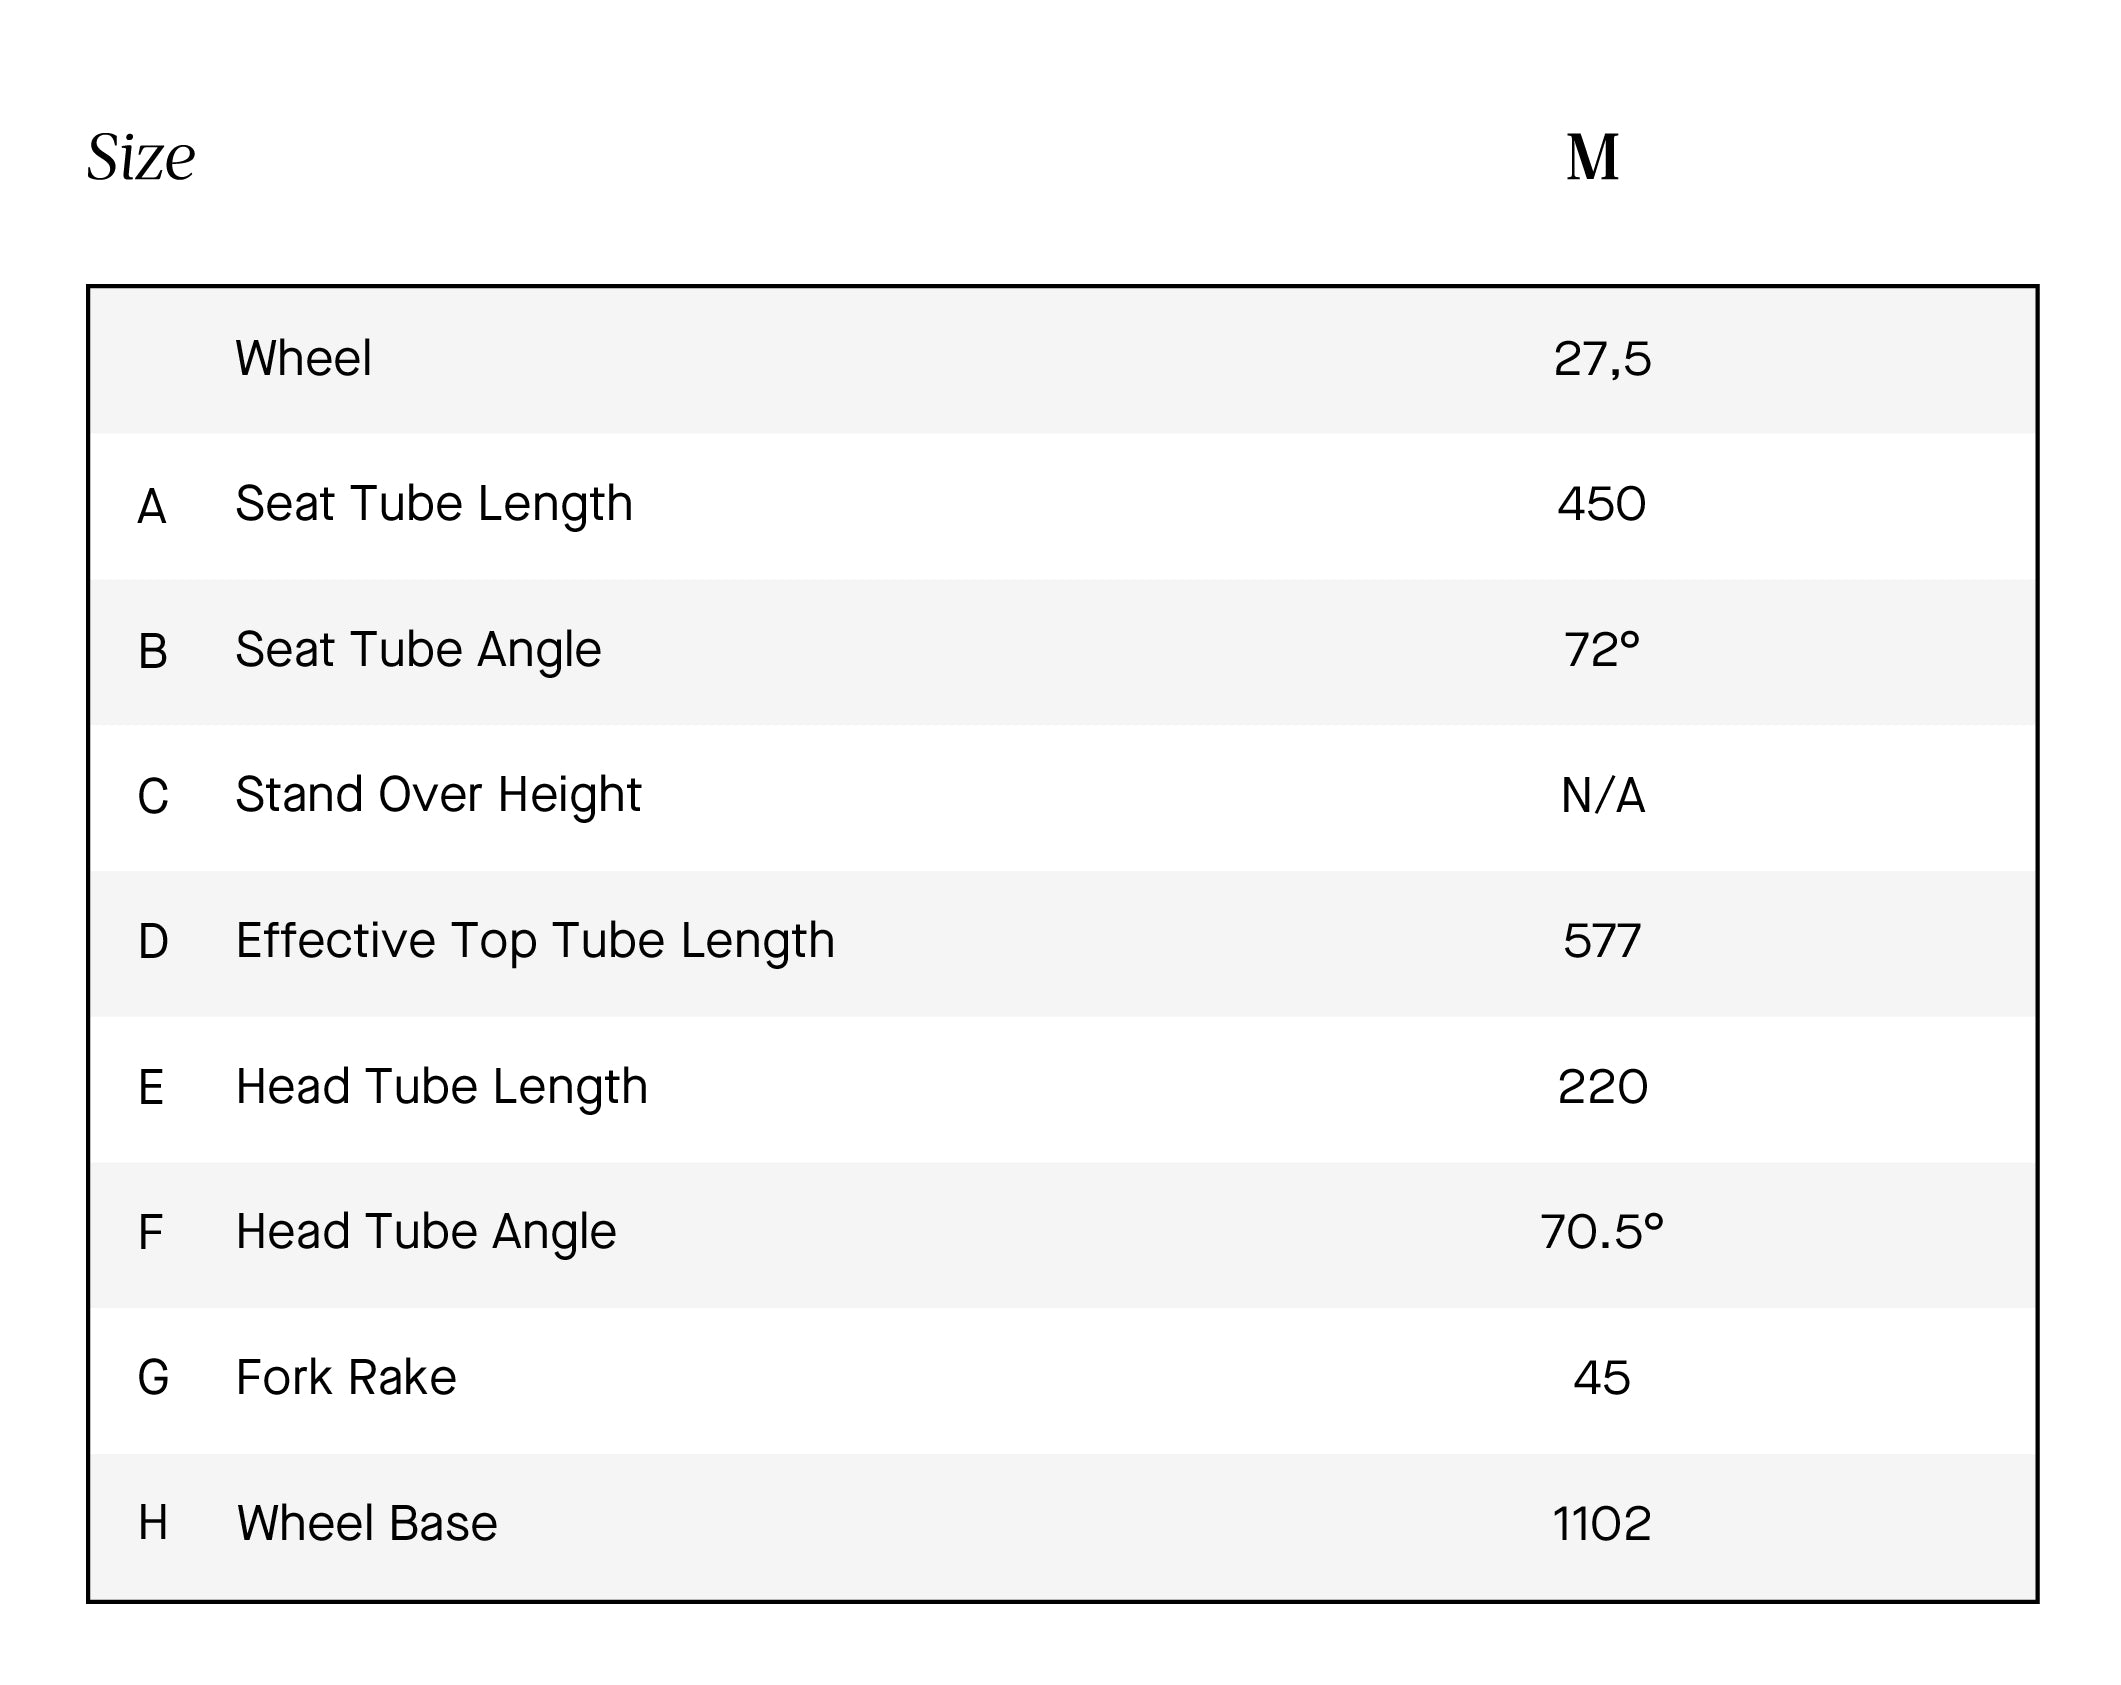Select the Head Tube Length label
The height and width of the screenshot is (1685, 2121).
coord(442,1088)
